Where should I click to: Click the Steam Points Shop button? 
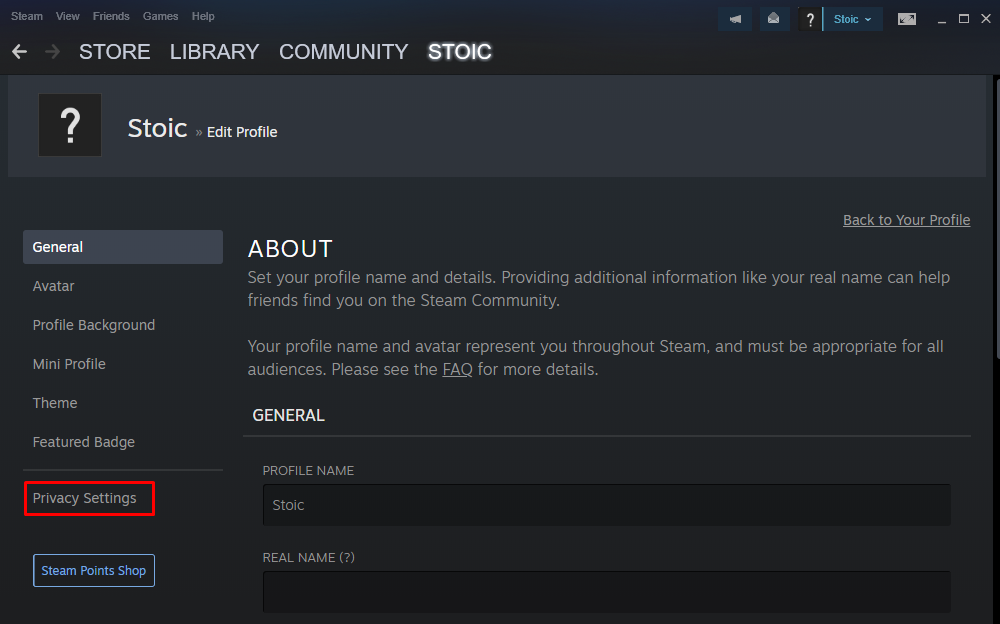click(94, 570)
